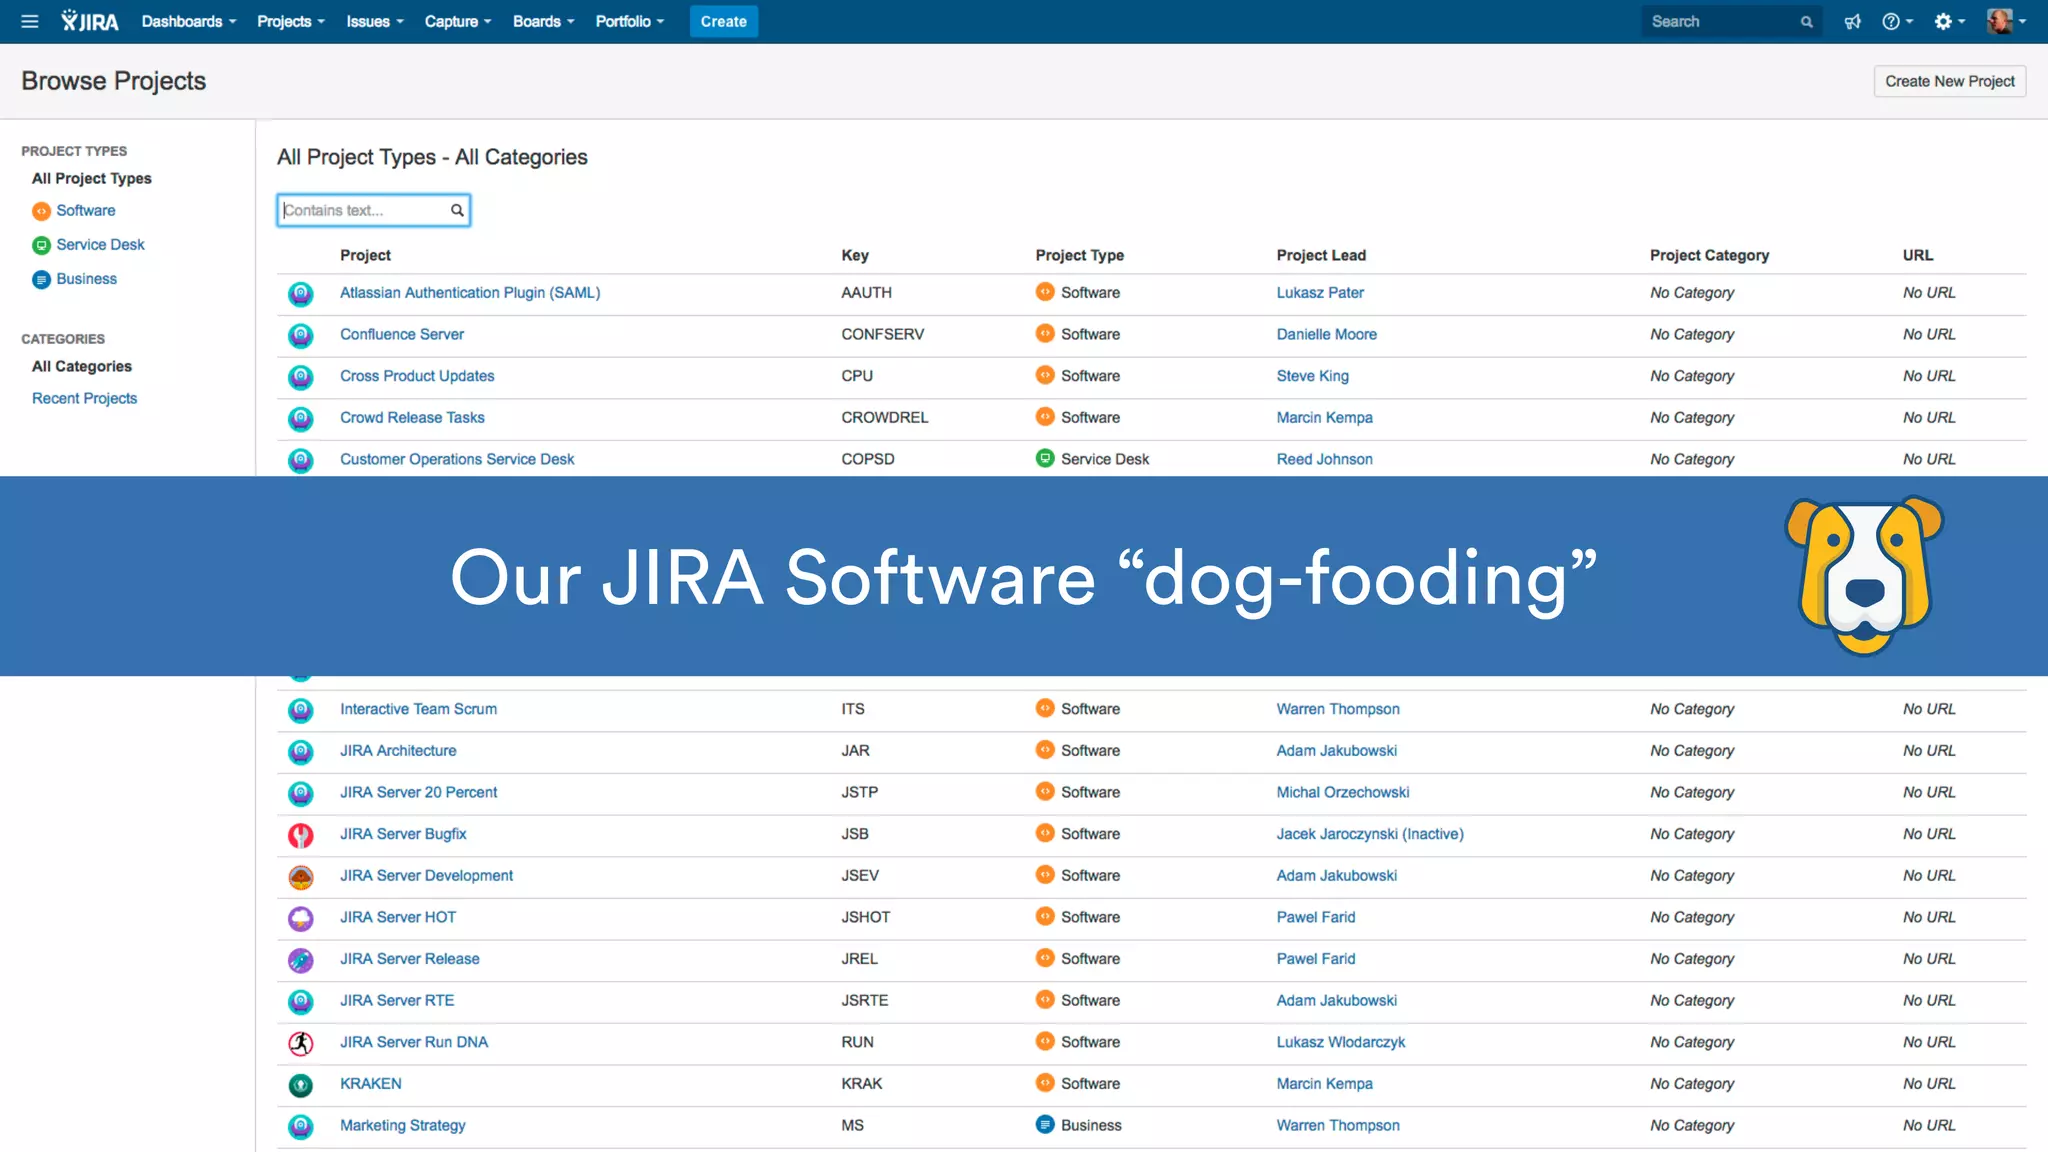This screenshot has height=1152, width=2048.
Task: Open Steve King's profile link
Action: point(1312,376)
